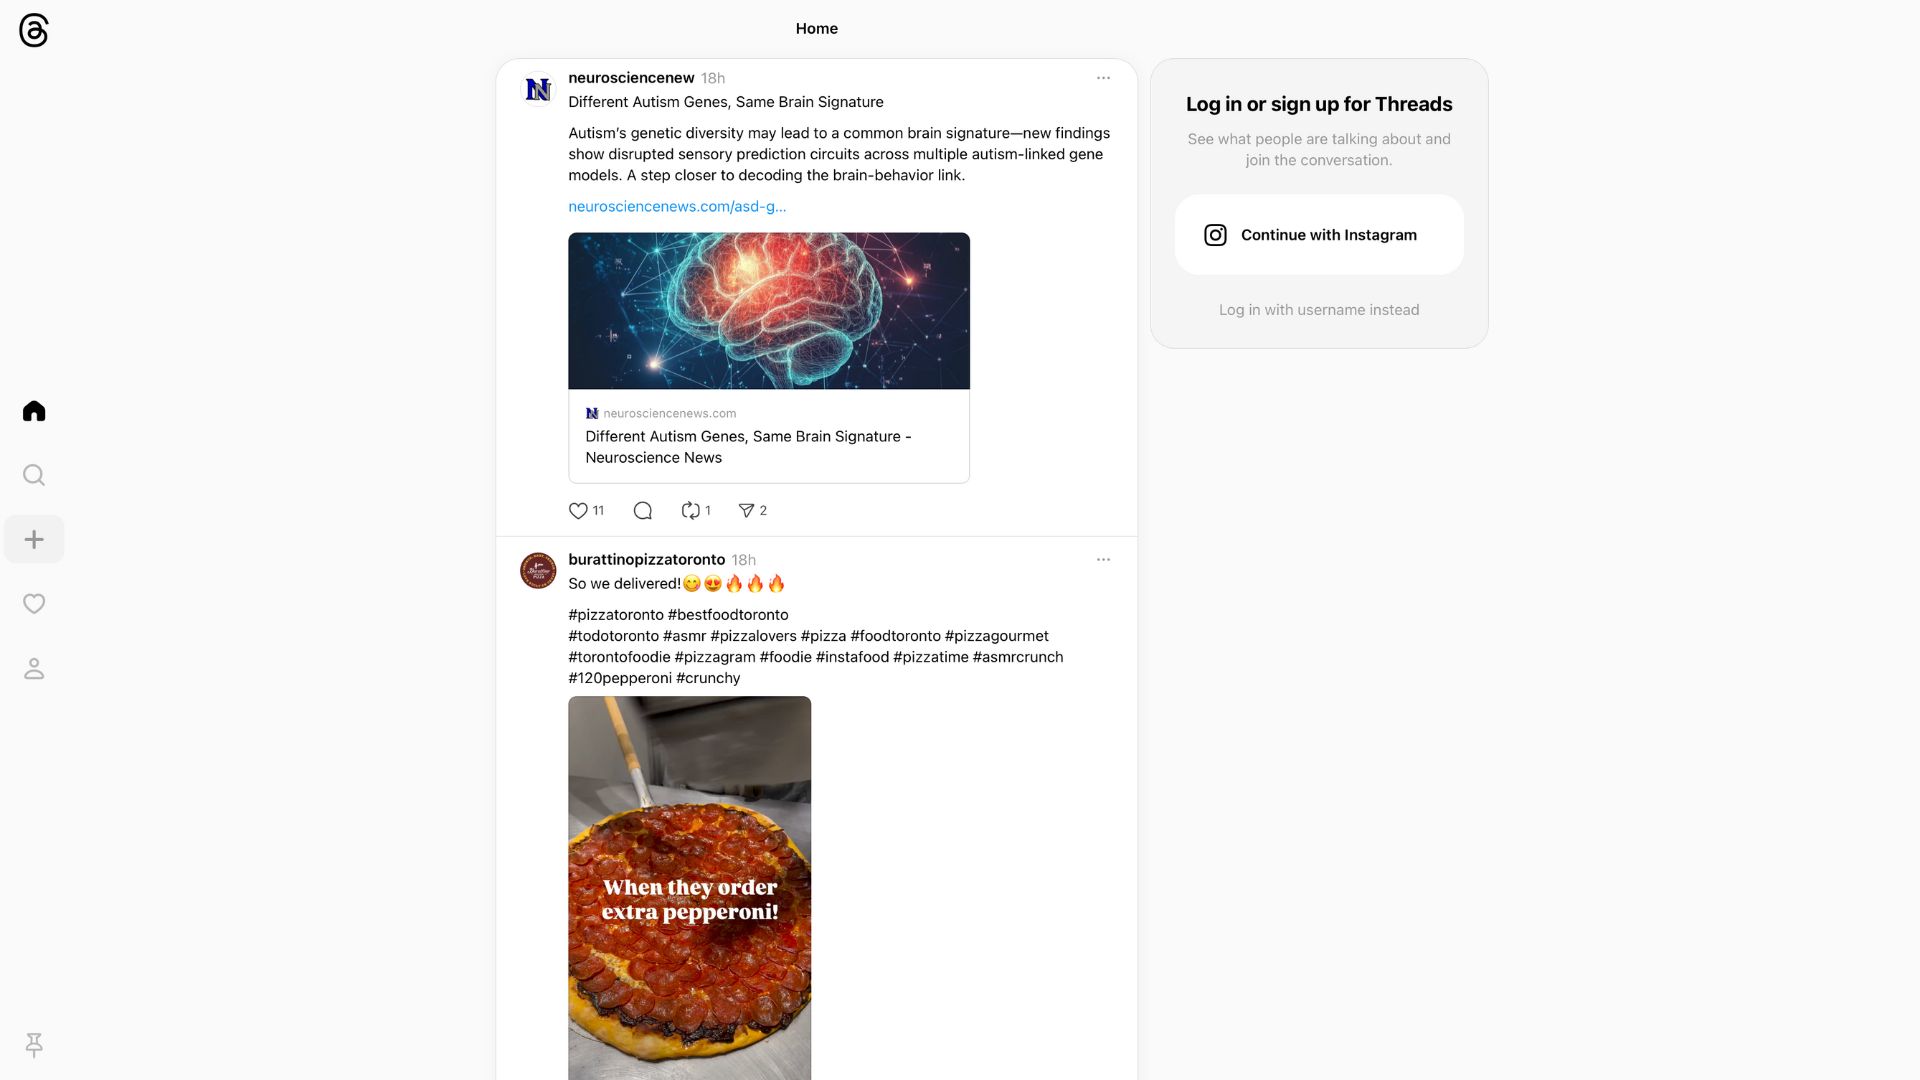Open Search from the sidebar
1920x1080 pixels.
click(x=34, y=475)
